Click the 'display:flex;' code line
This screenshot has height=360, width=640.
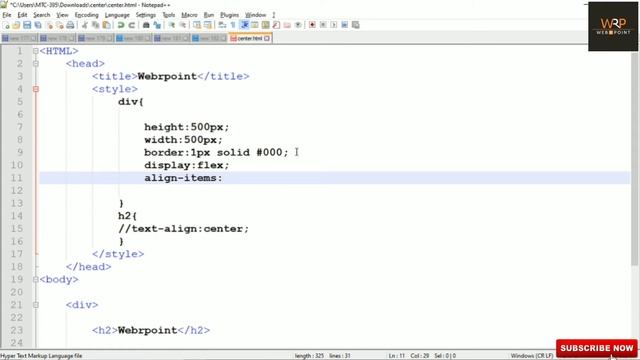click(x=187, y=165)
